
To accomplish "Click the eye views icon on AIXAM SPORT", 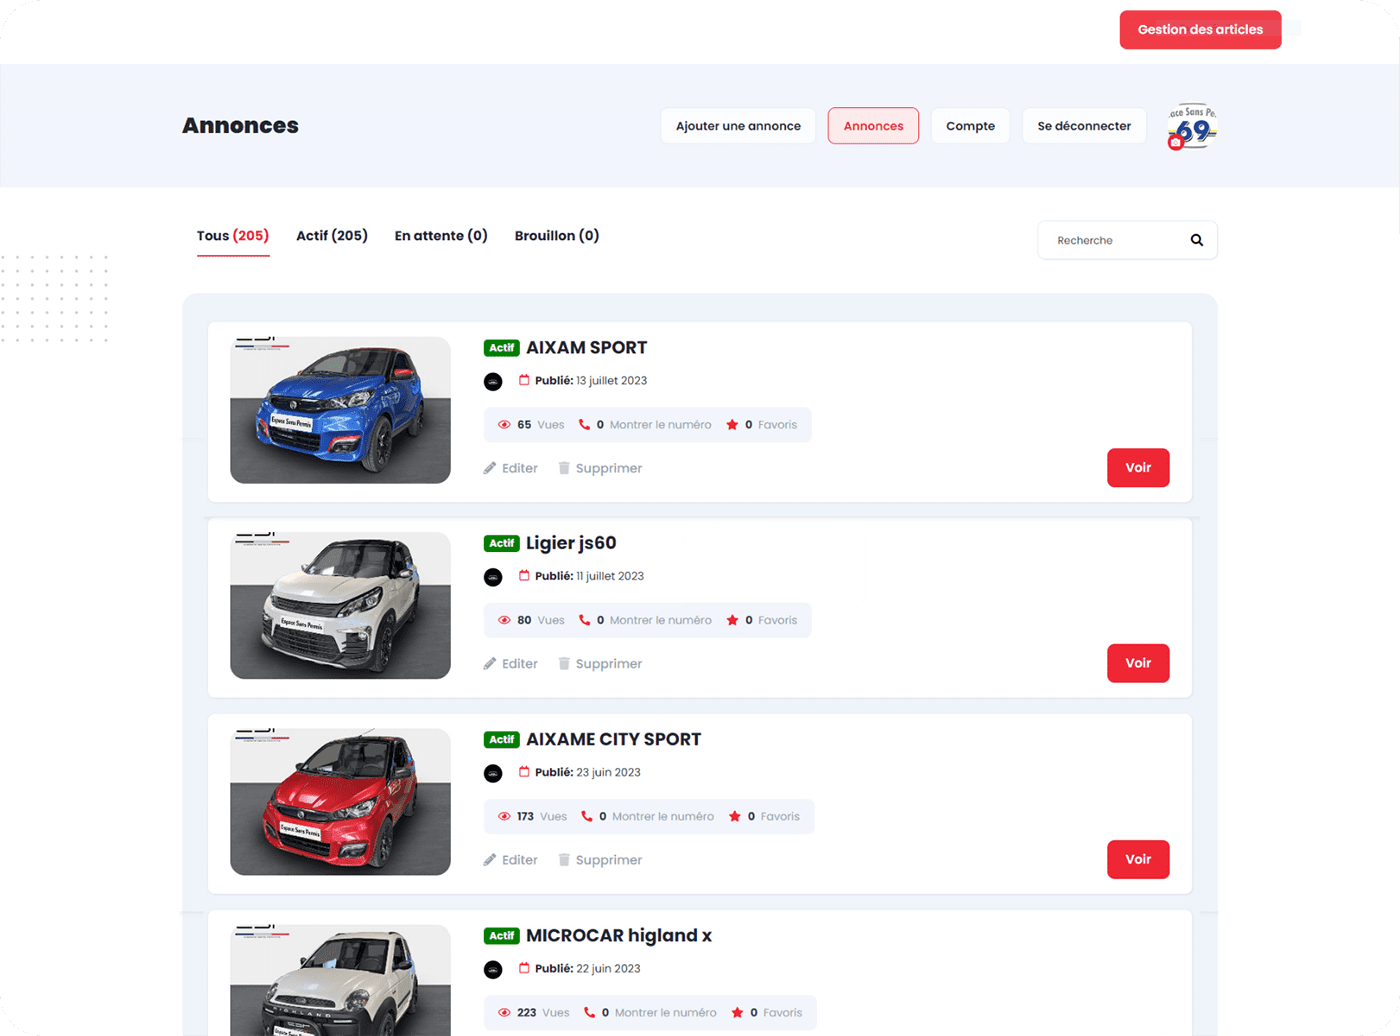I will coord(504,425).
